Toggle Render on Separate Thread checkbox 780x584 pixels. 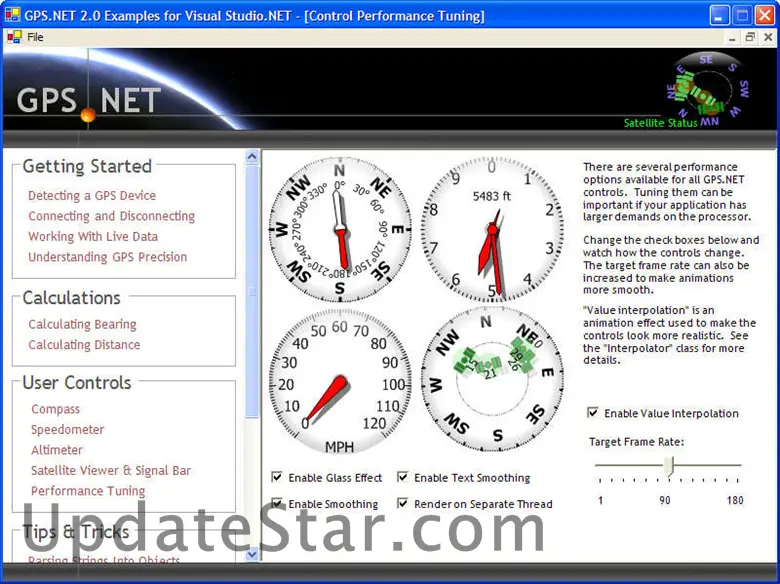click(403, 503)
